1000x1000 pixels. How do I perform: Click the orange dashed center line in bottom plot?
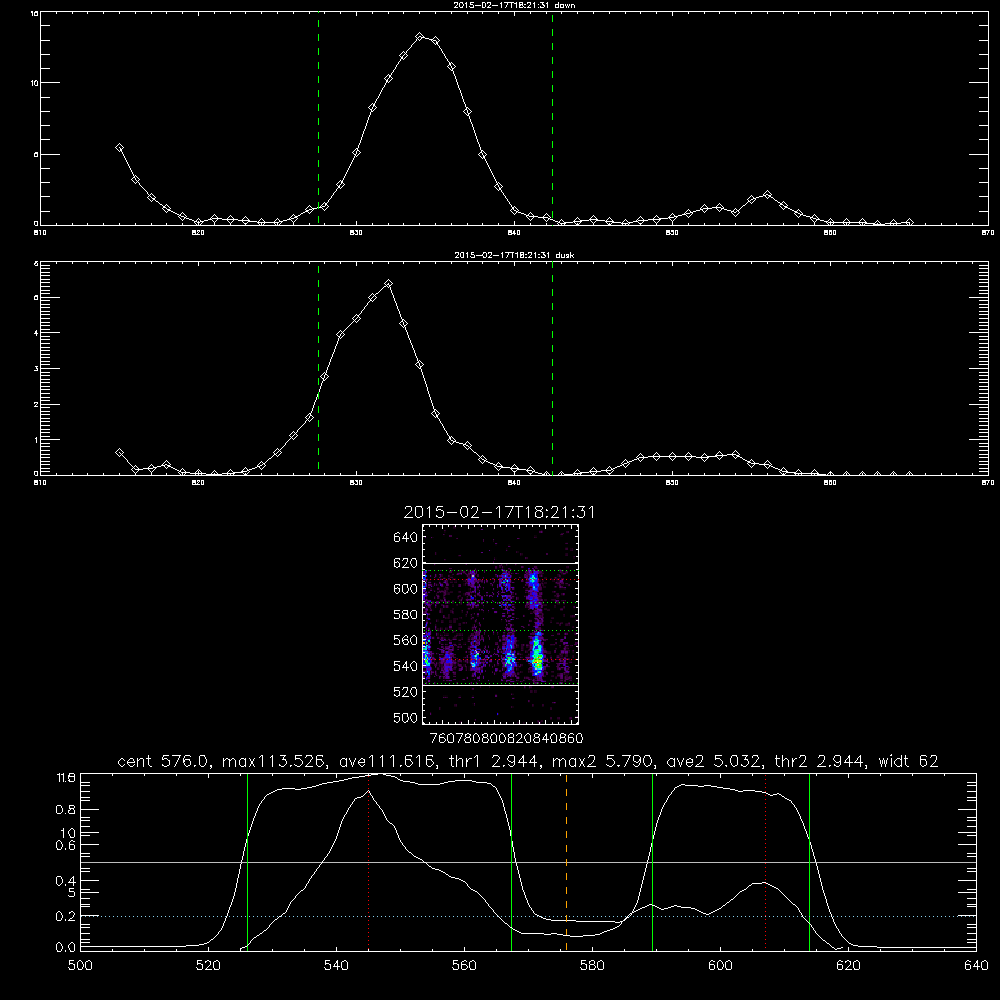[566, 862]
